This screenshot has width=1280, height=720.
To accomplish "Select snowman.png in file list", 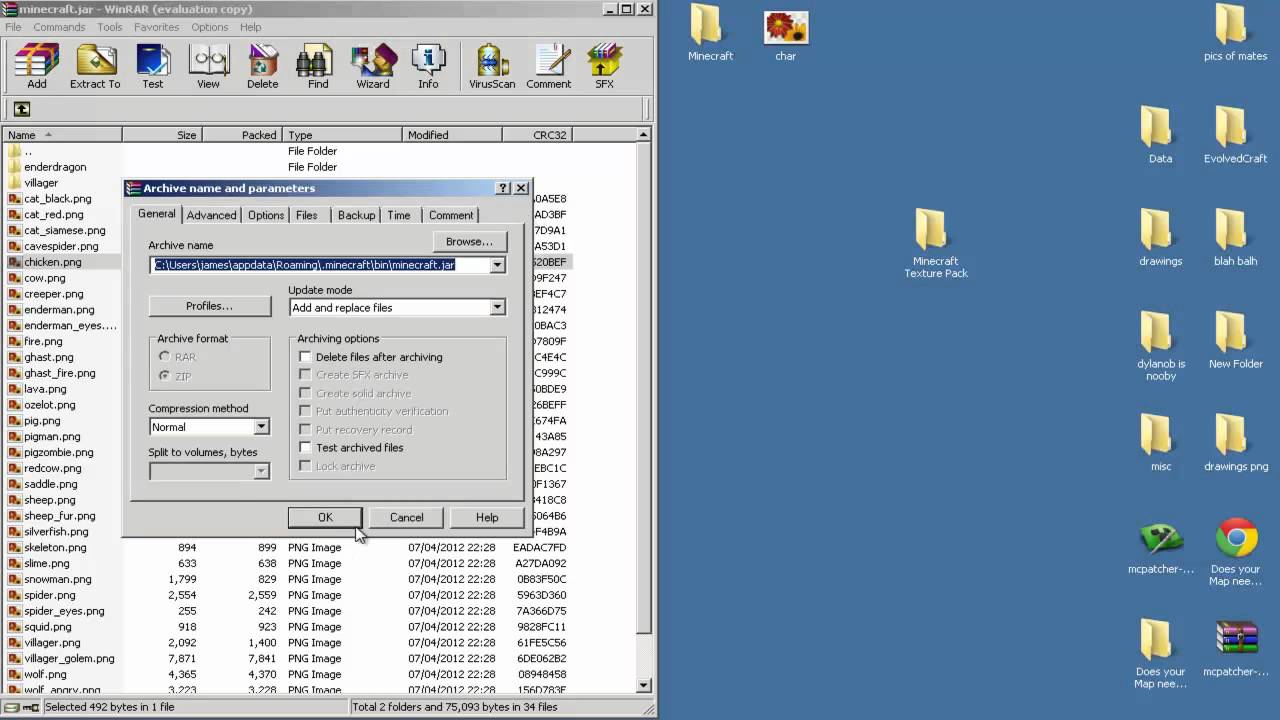I will (57, 579).
